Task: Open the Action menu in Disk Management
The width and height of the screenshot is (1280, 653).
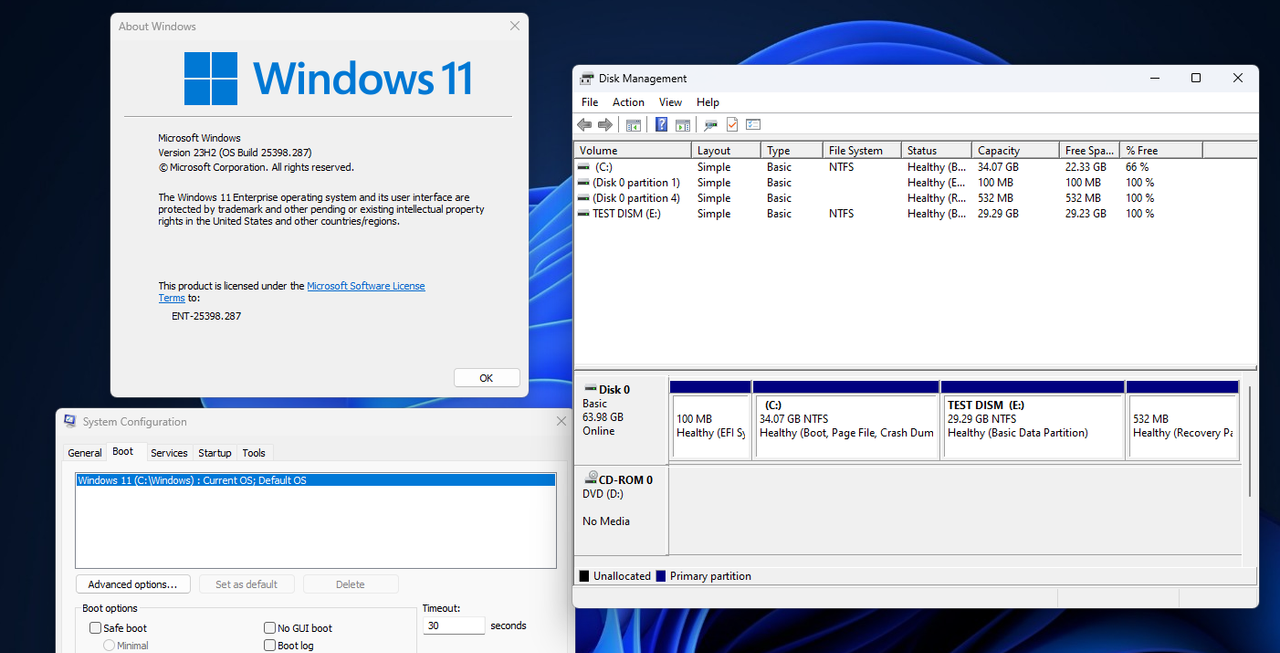Action: (628, 102)
